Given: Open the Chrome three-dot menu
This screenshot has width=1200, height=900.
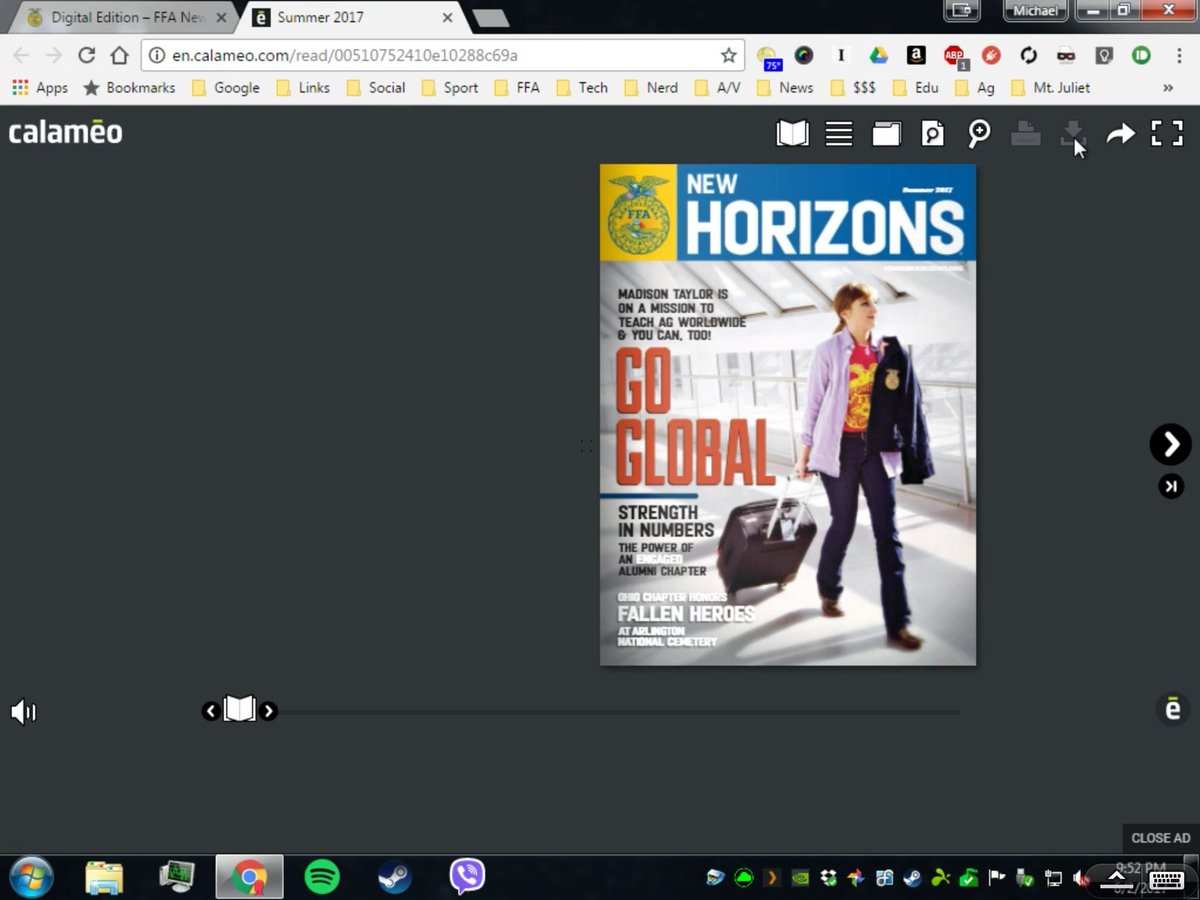Looking at the screenshot, I should coord(1180,56).
